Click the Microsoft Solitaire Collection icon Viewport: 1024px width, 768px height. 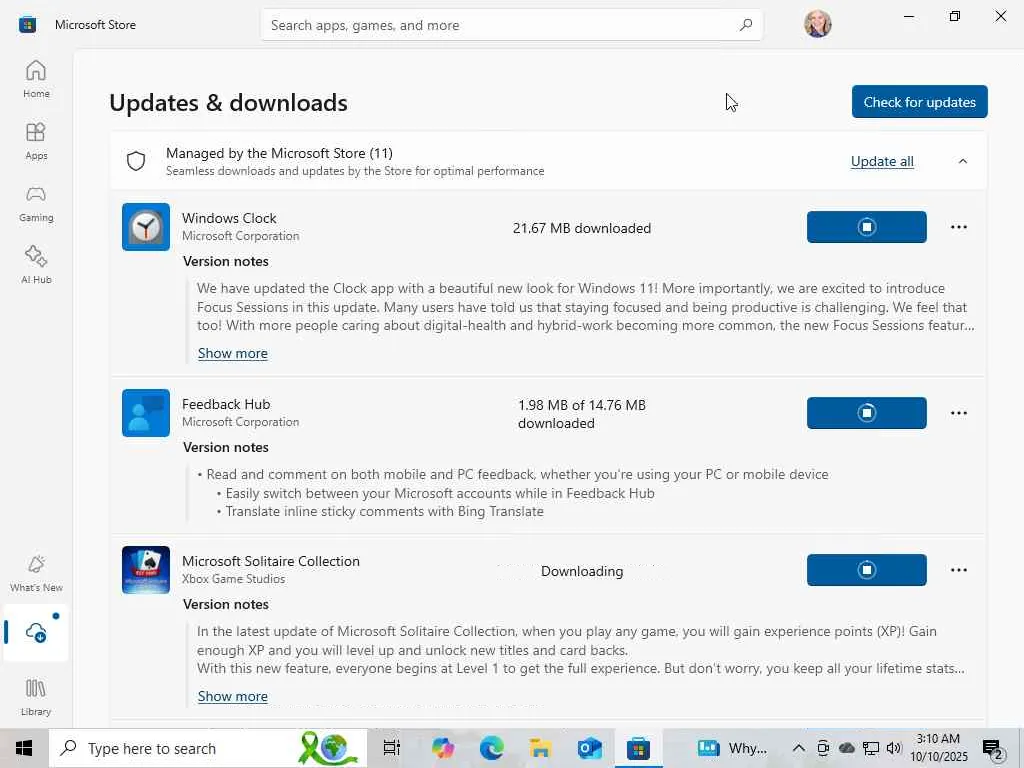146,569
